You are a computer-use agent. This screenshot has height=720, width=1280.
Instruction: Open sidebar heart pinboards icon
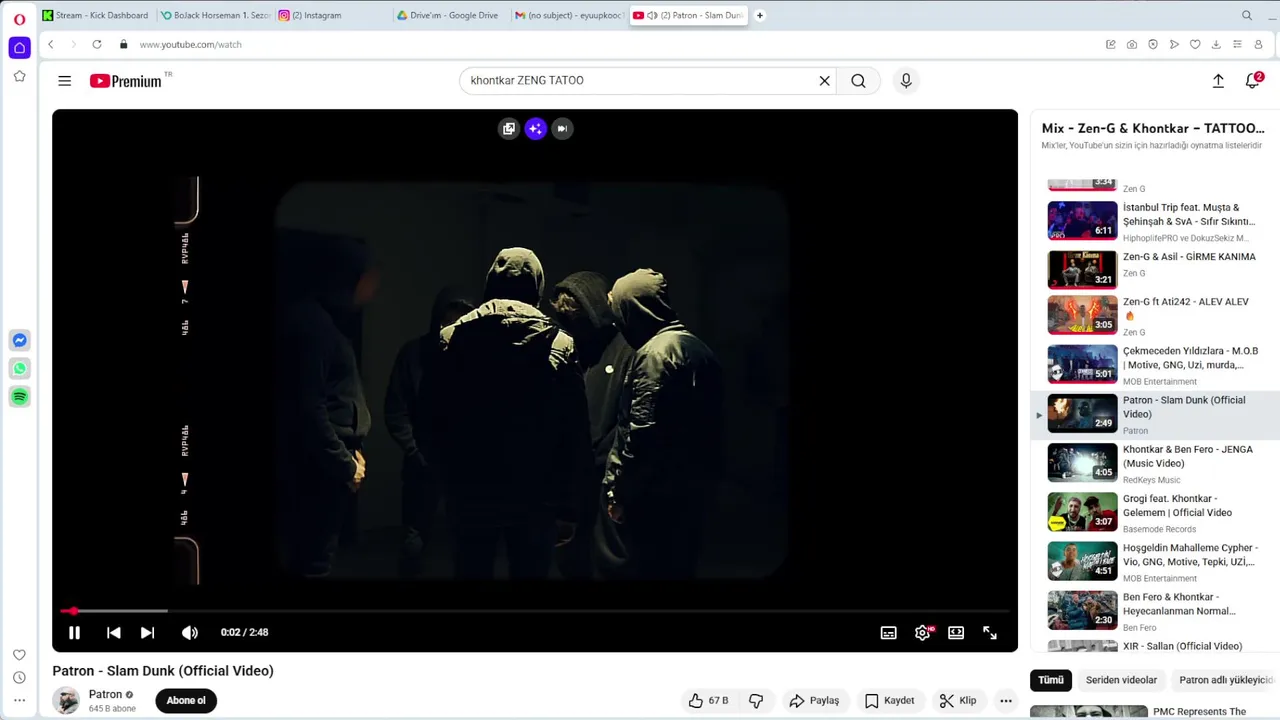tap(19, 655)
